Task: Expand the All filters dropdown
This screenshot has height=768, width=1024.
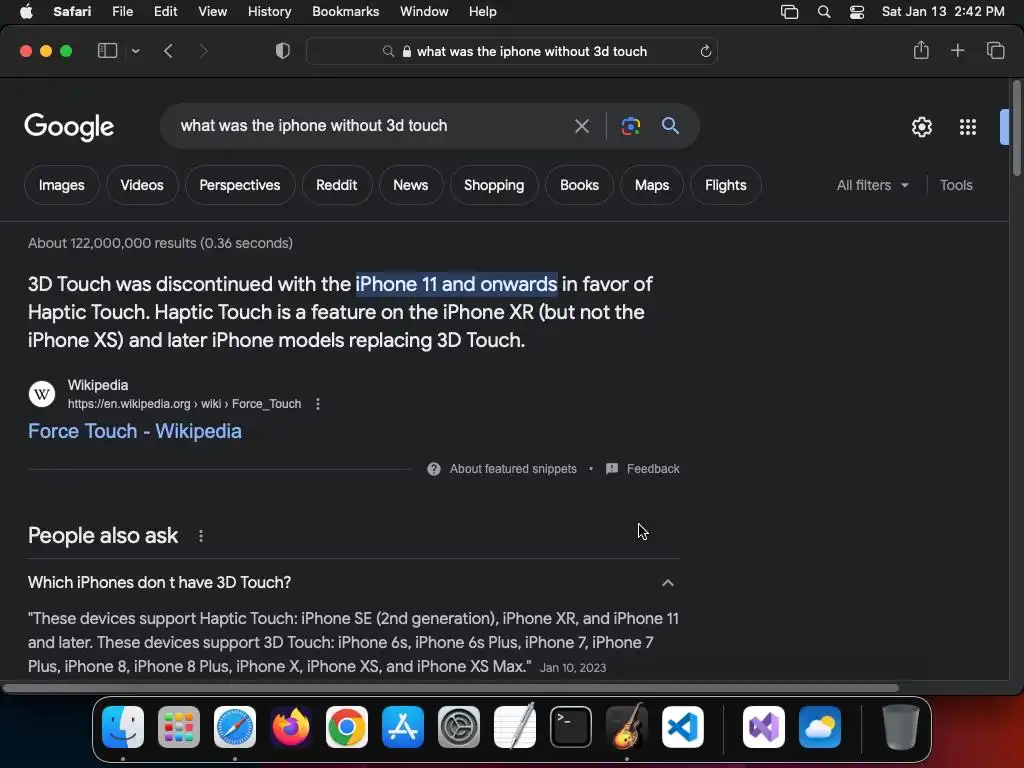Action: [x=872, y=185]
